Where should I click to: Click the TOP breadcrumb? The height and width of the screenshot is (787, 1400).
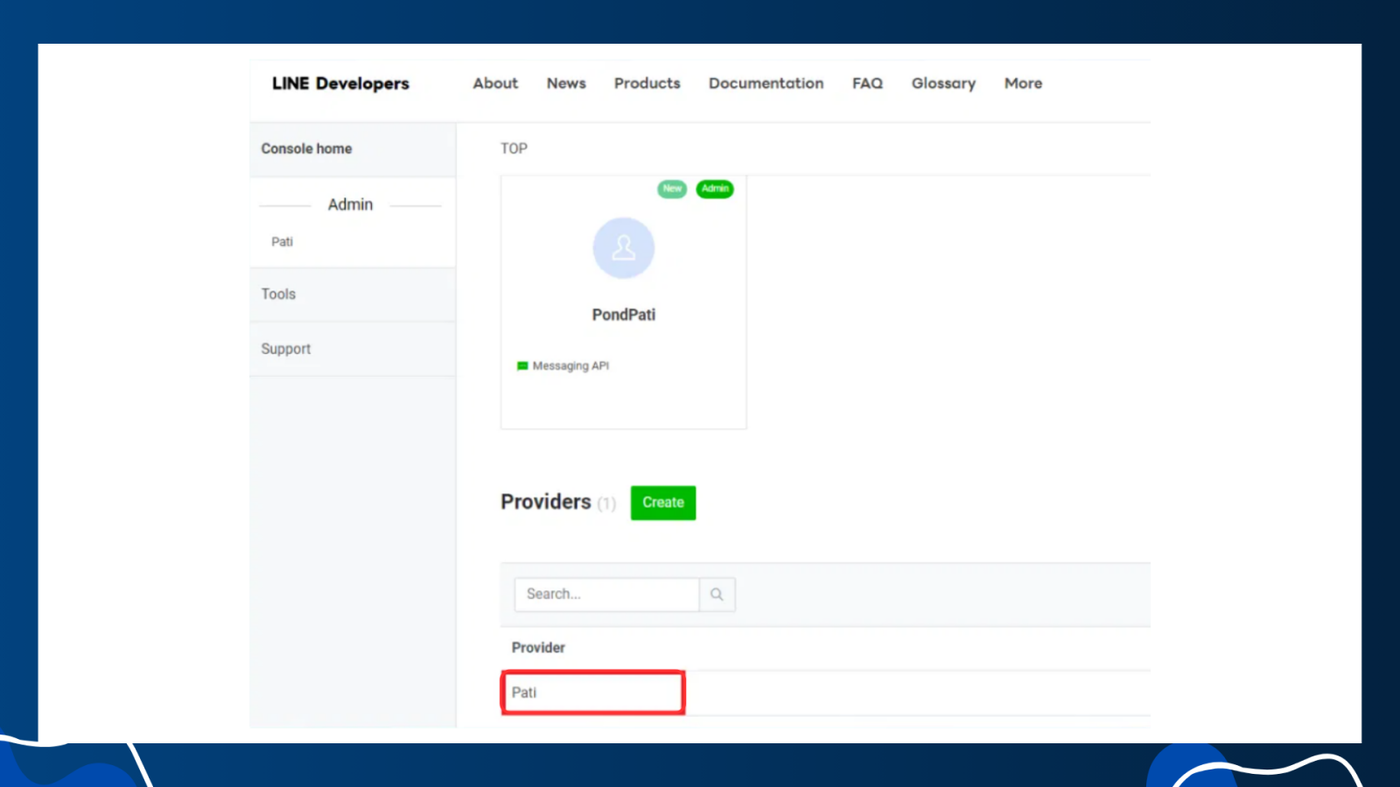click(514, 148)
